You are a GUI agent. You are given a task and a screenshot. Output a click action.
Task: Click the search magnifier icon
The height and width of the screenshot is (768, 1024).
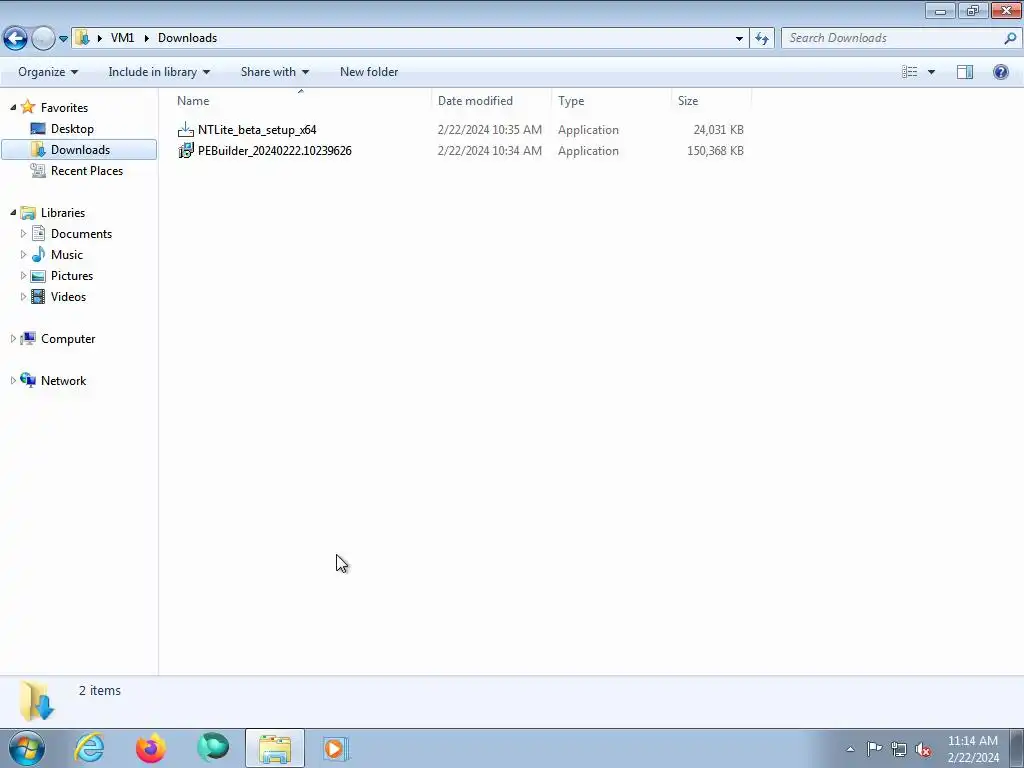click(1010, 38)
